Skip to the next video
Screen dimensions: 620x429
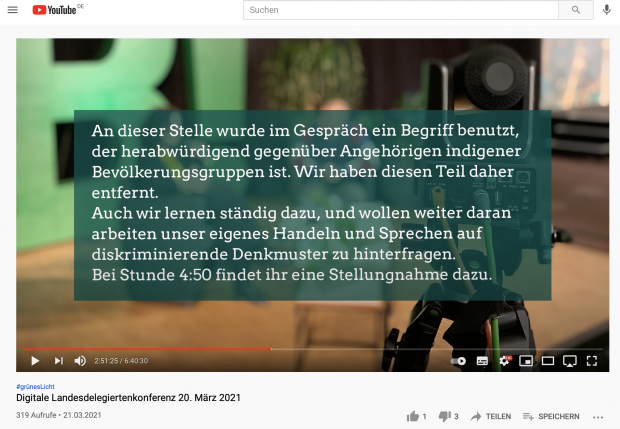pos(58,360)
